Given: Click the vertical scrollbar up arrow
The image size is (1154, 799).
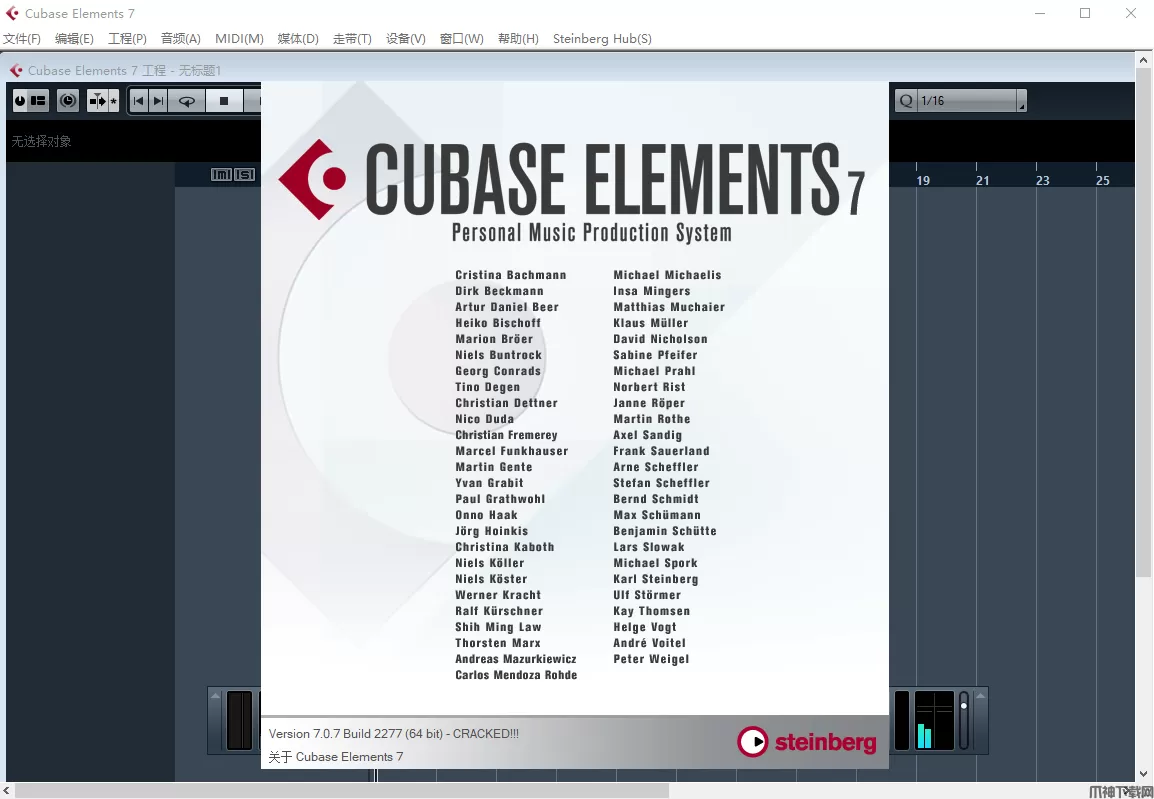Looking at the screenshot, I should click(x=1144, y=60).
